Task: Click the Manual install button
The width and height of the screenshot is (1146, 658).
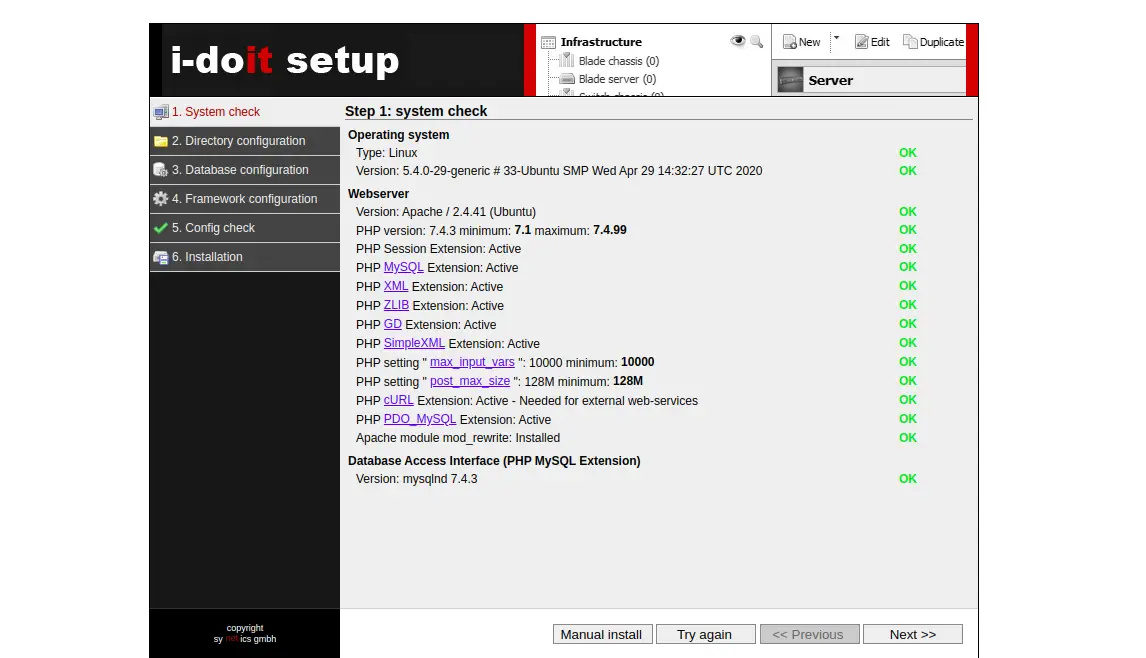Action: 601,635
